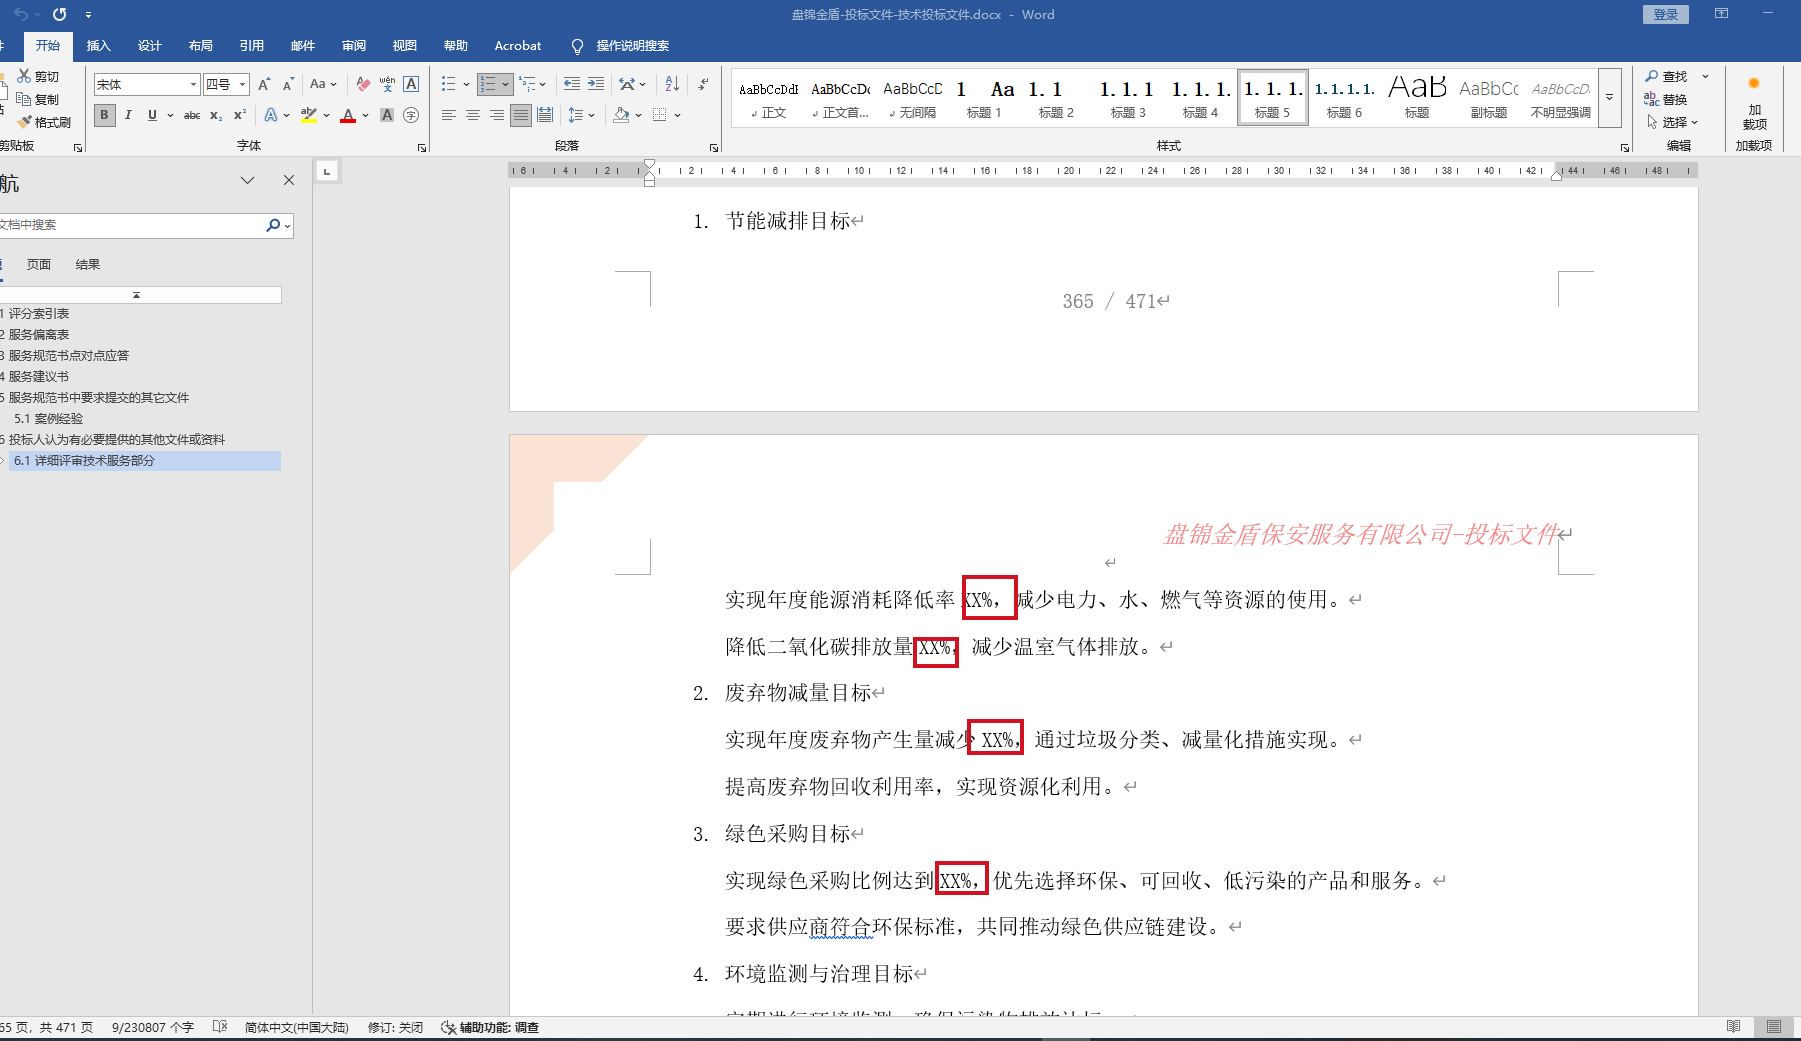Open the Design (设计) ribbon tab
Image resolution: width=1801 pixels, height=1041 pixels.
149,46
